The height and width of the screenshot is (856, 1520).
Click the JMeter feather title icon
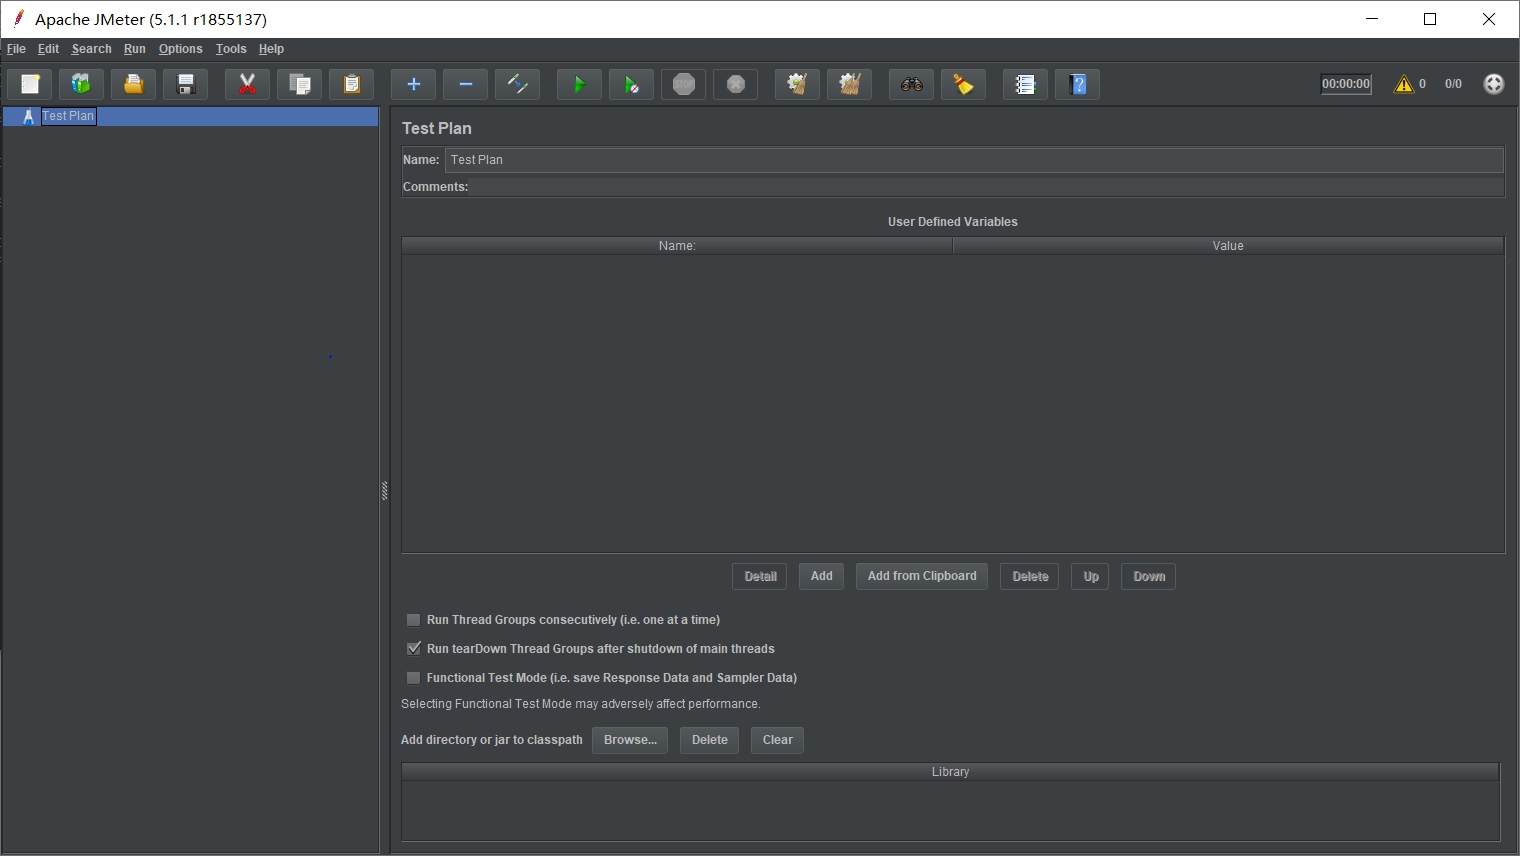[x=18, y=18]
